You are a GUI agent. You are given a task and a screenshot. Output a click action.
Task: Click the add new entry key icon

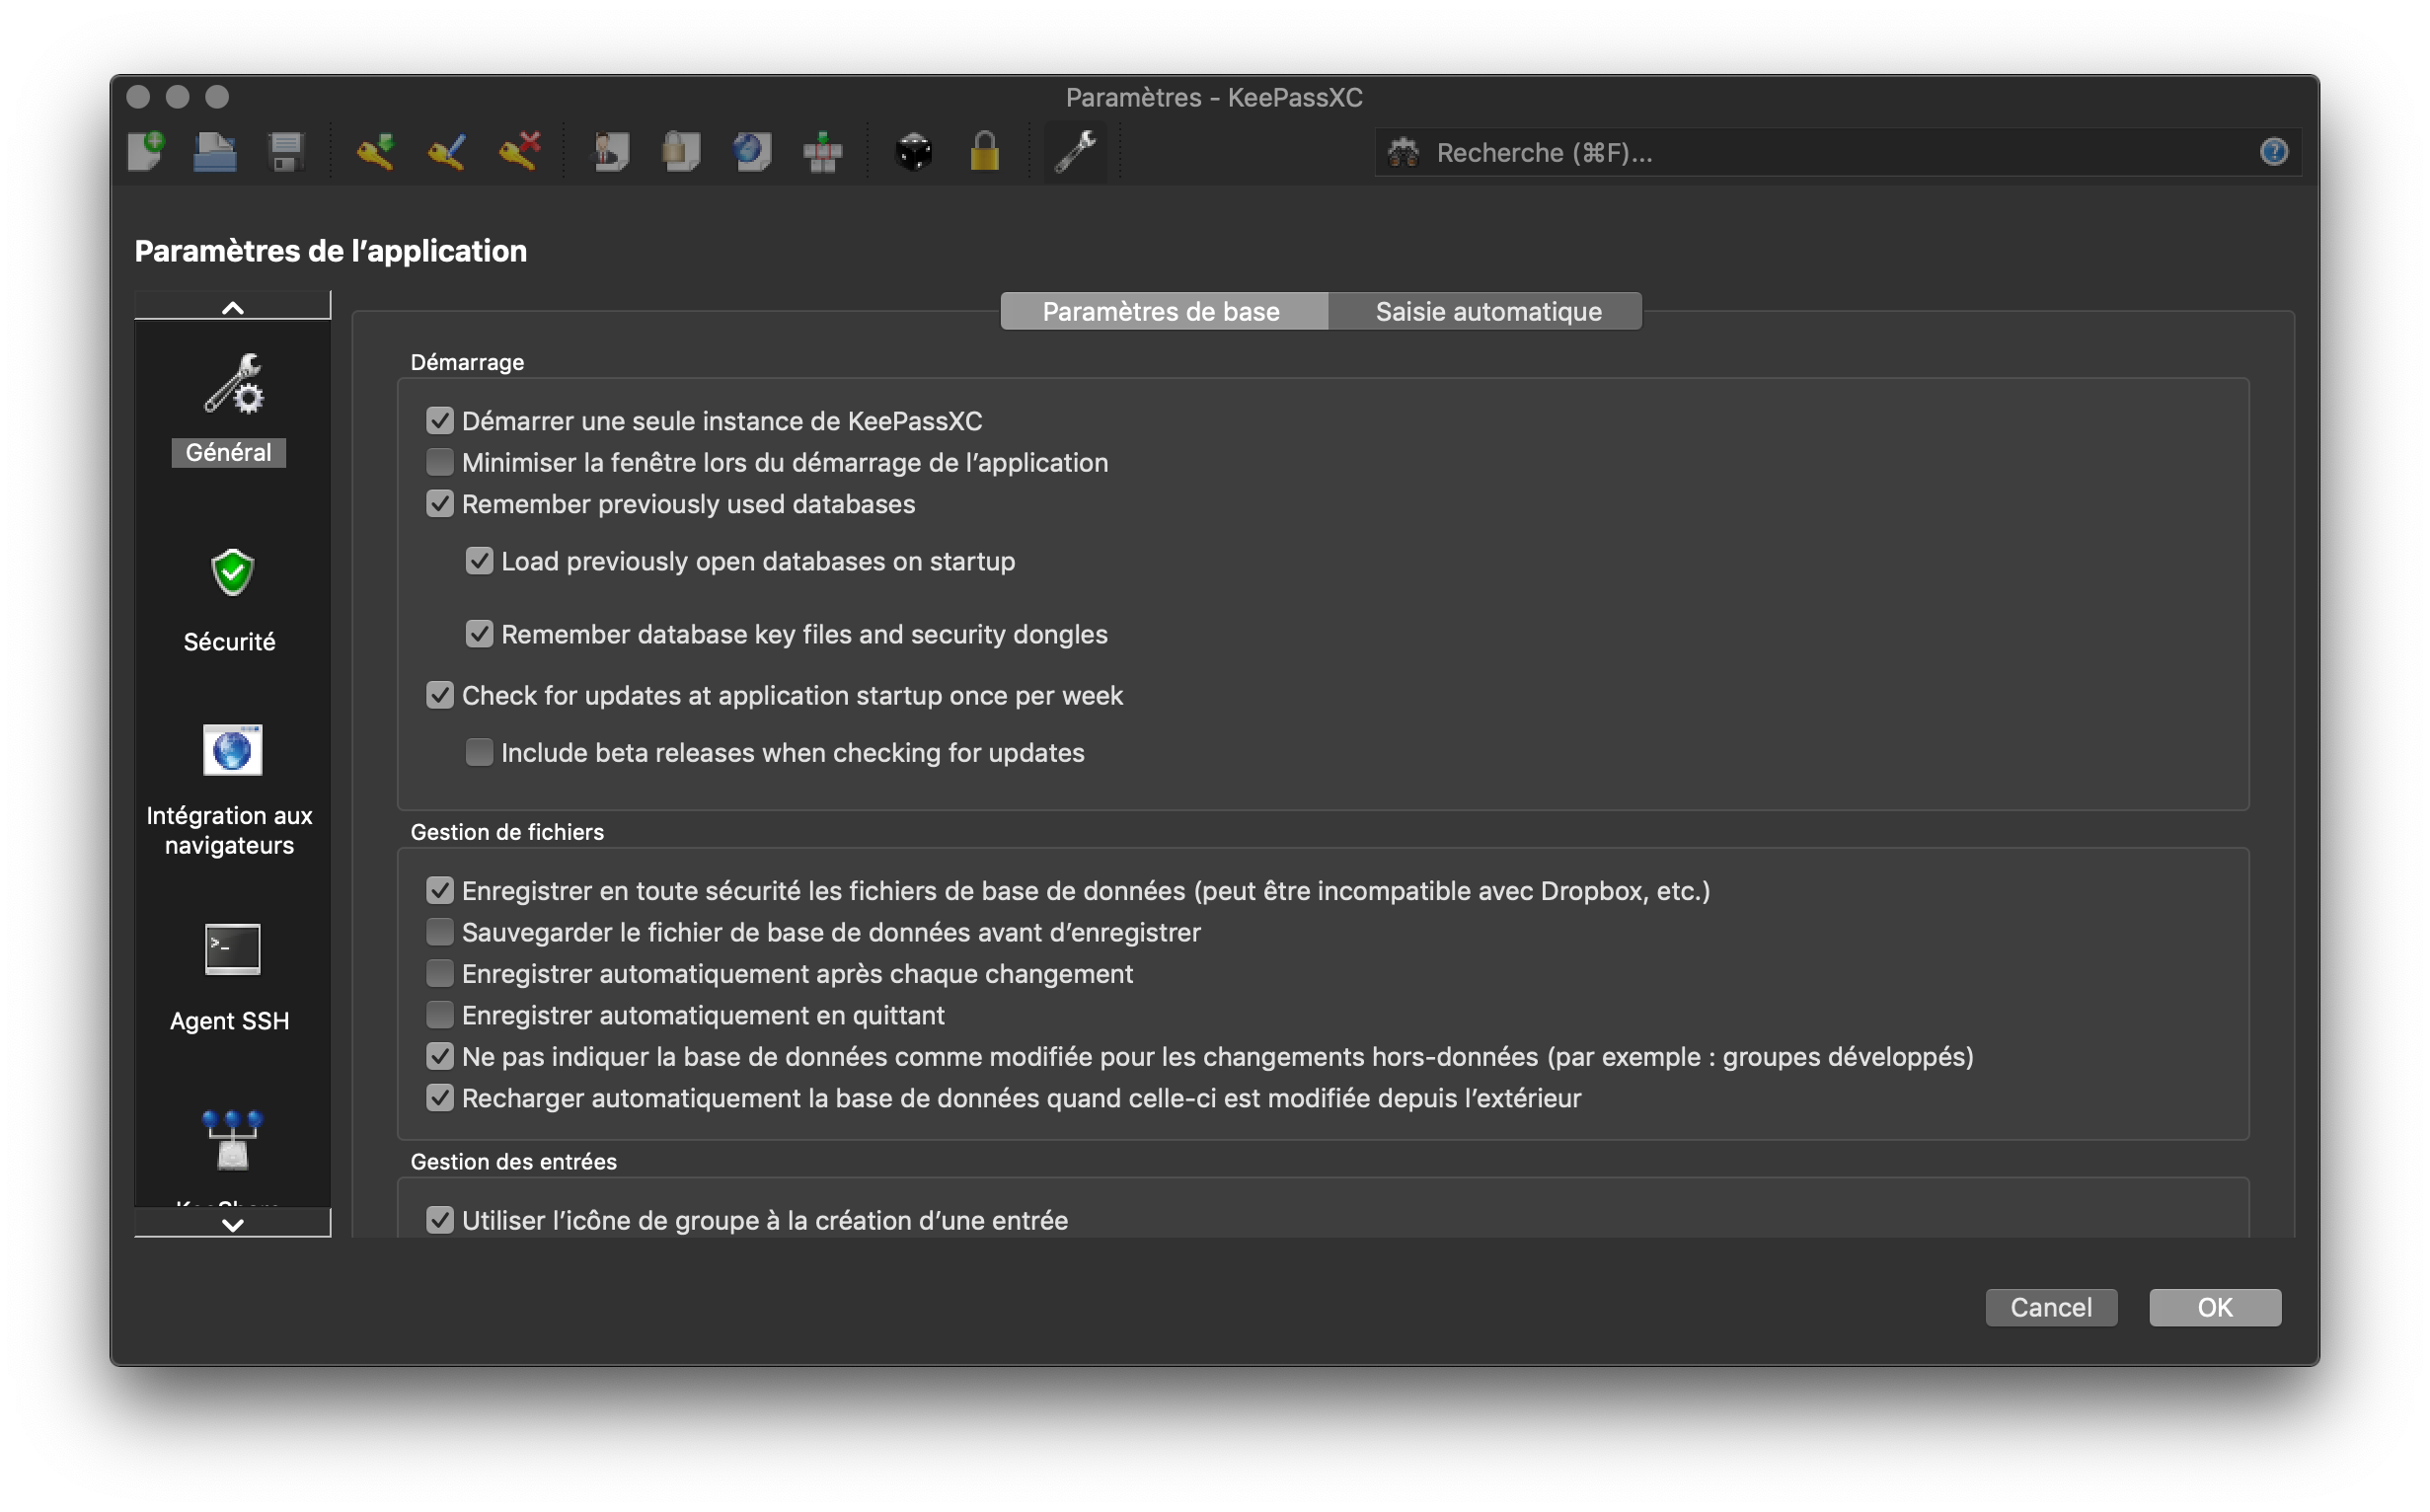tap(375, 152)
